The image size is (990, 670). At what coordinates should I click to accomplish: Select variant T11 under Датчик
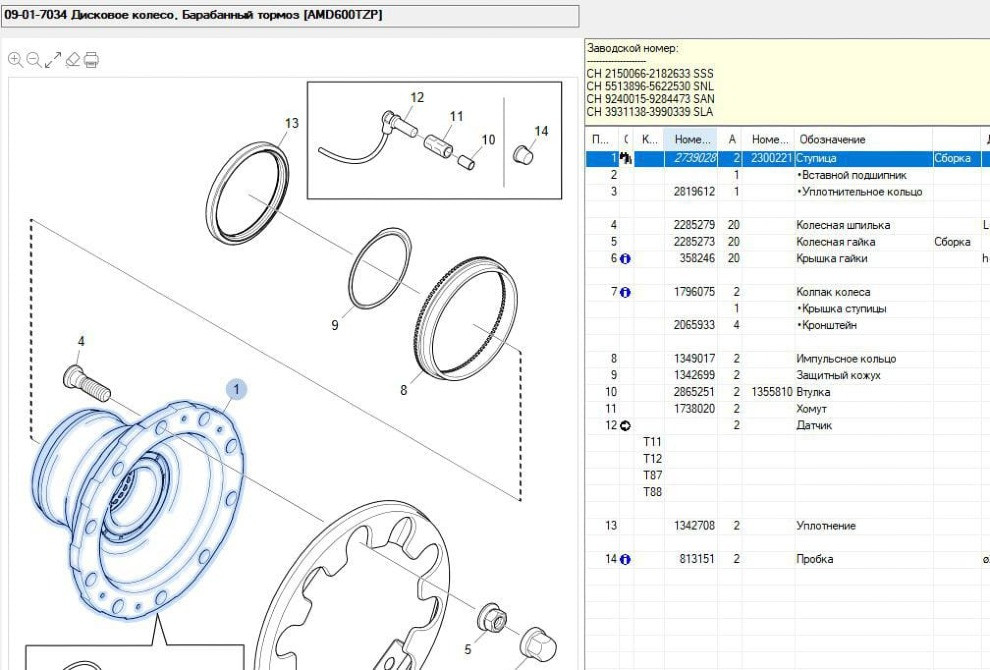[652, 442]
